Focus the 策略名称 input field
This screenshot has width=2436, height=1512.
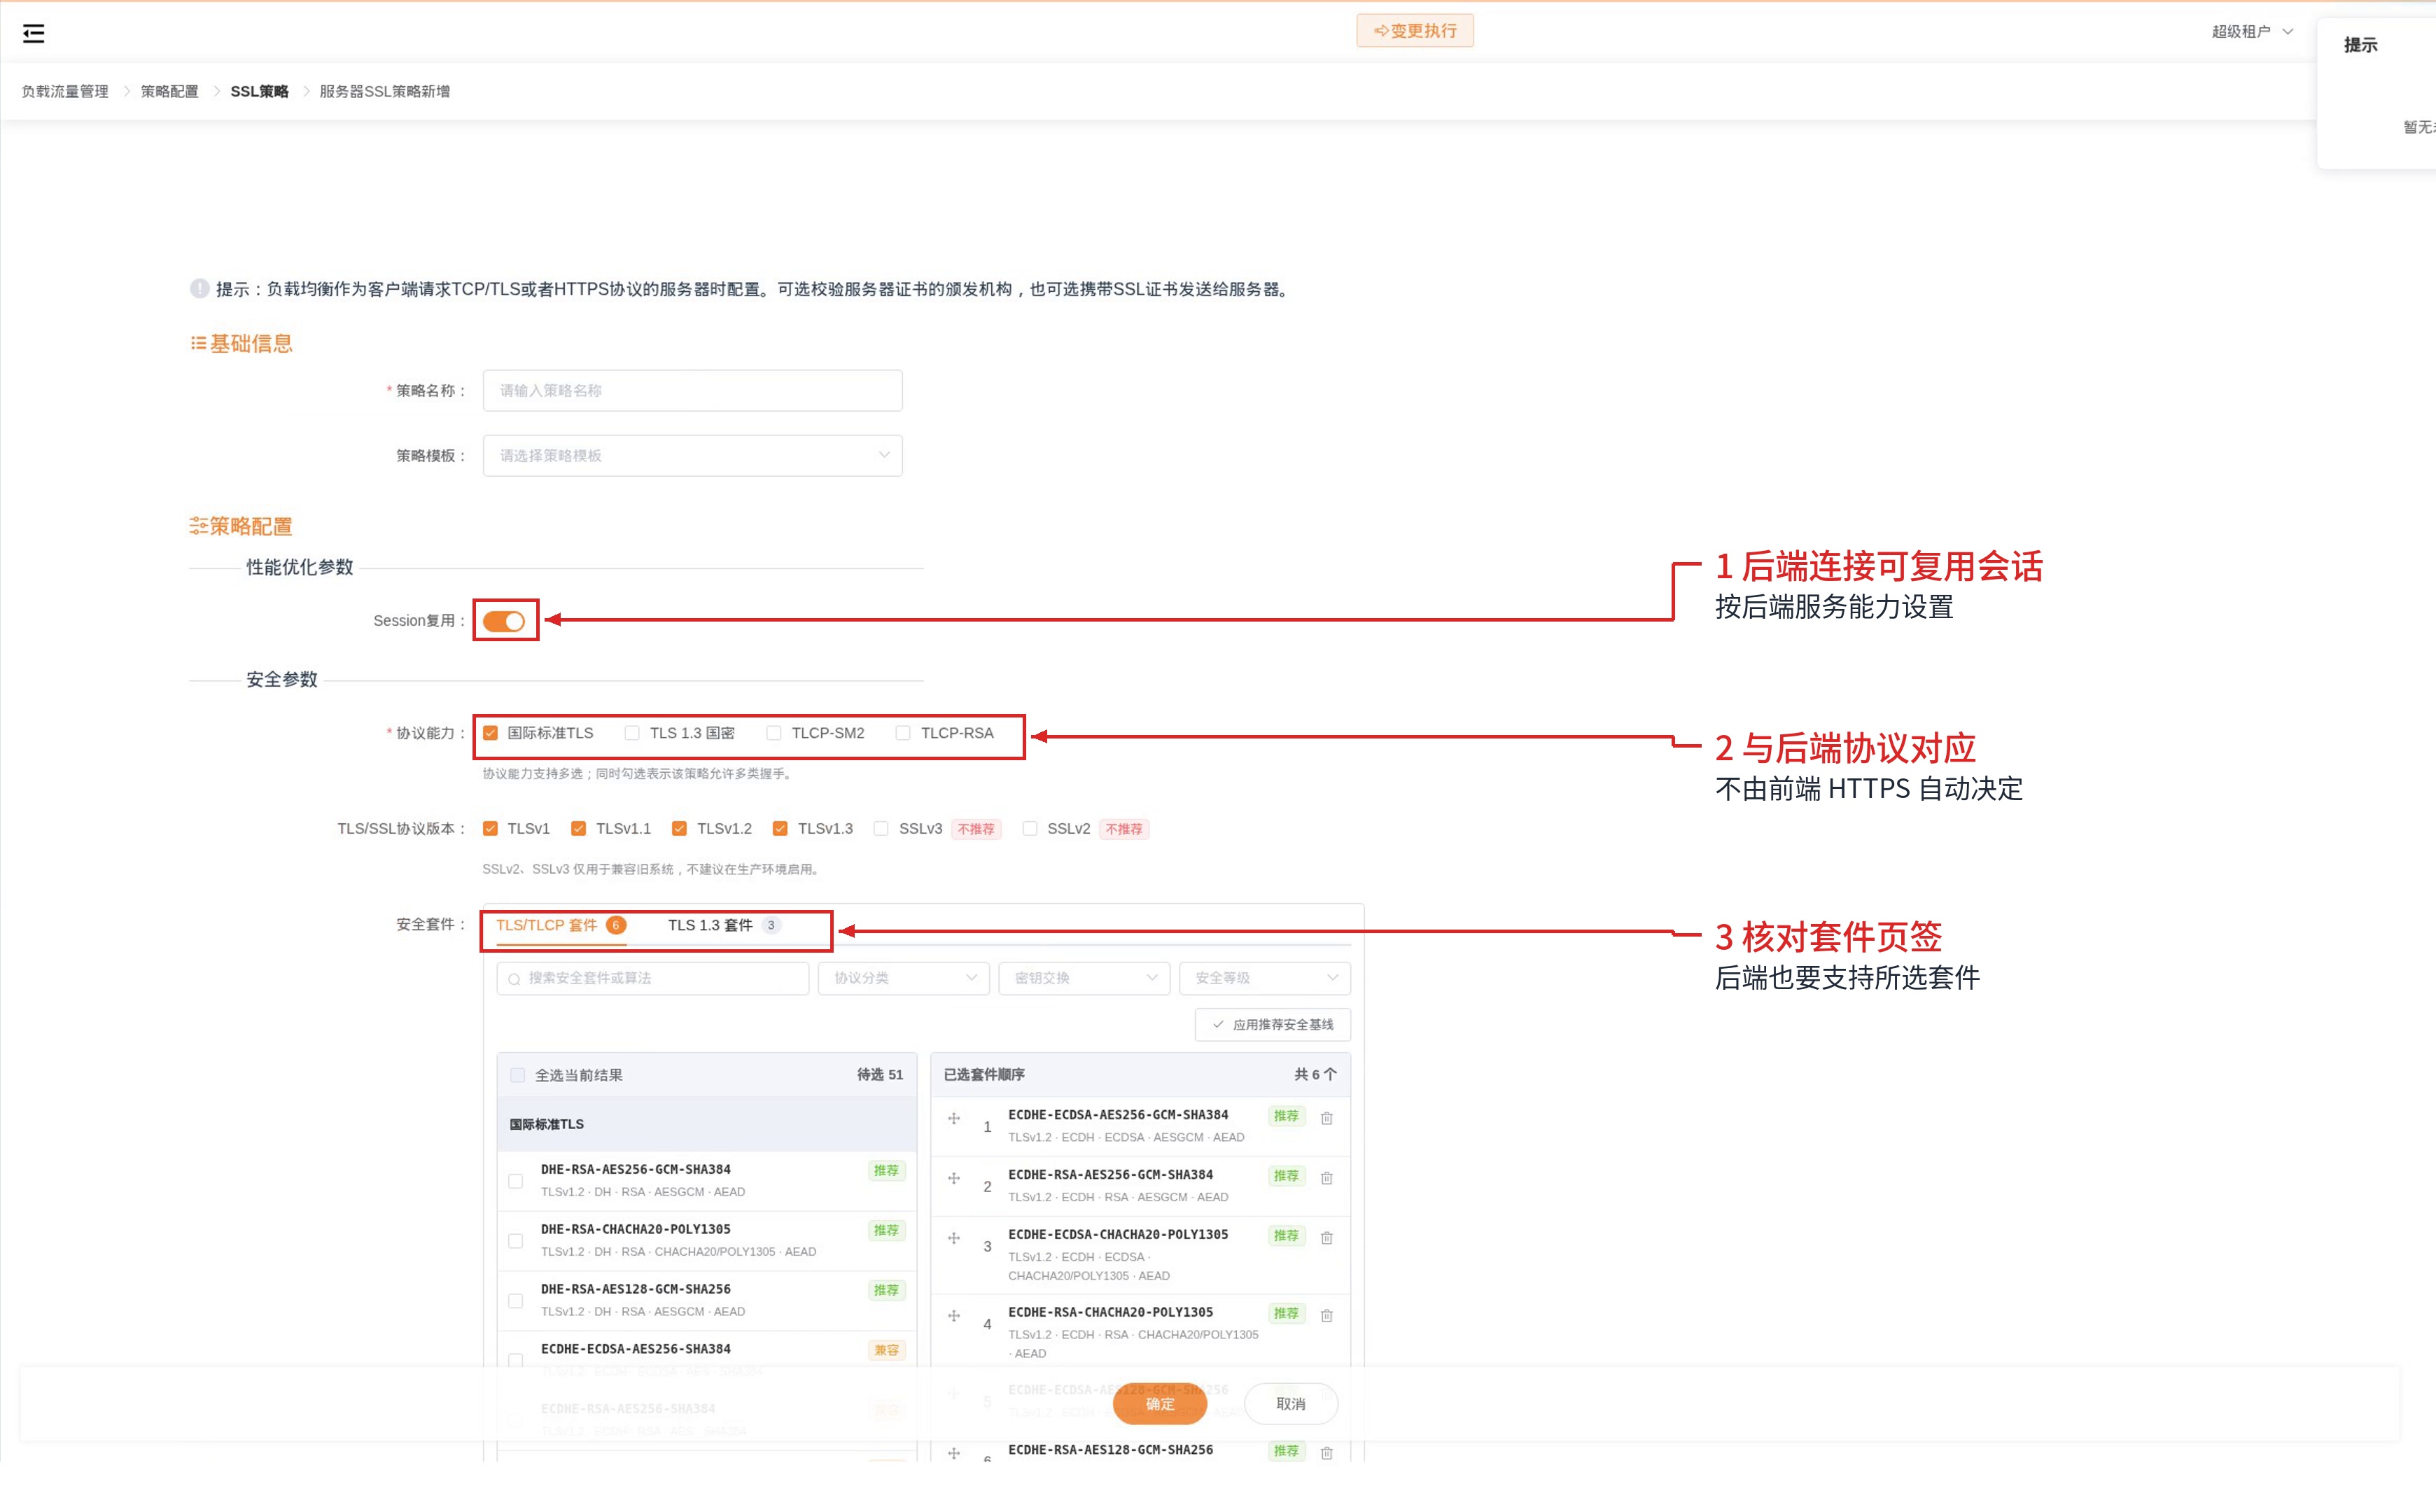692,391
